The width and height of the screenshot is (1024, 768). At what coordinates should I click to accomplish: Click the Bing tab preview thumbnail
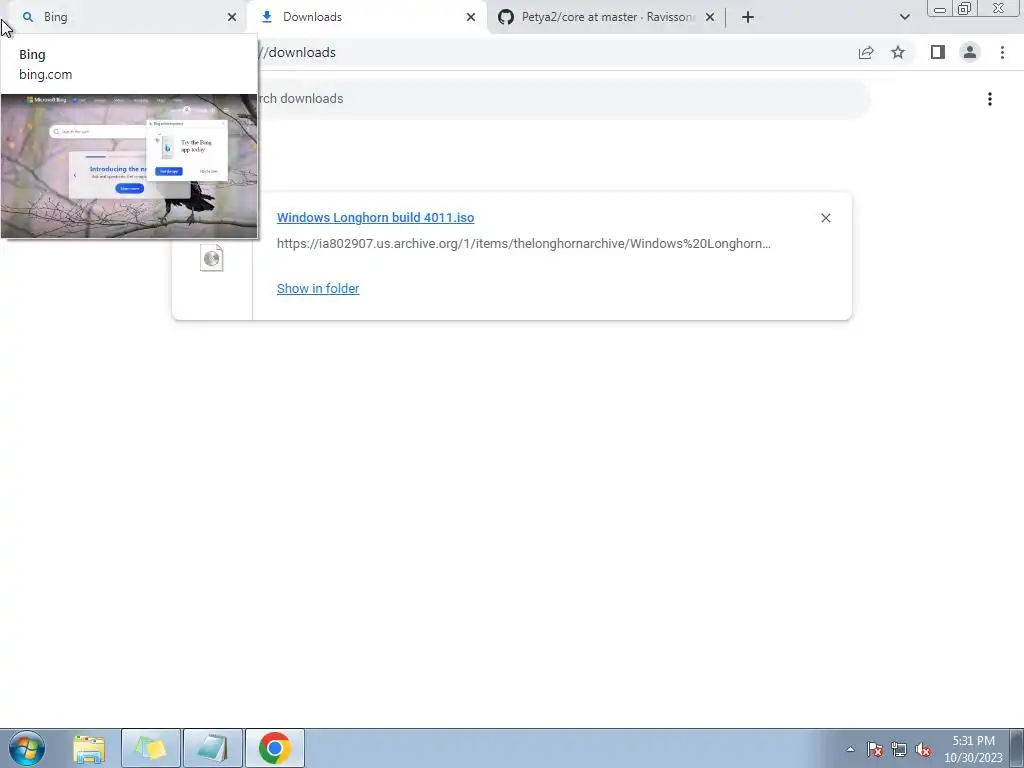[129, 166]
